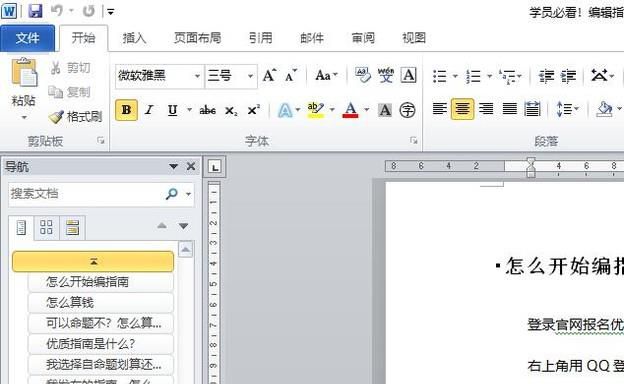Apply distributed alignment
Image resolution: width=624 pixels, height=384 pixels.
[x=532, y=109]
